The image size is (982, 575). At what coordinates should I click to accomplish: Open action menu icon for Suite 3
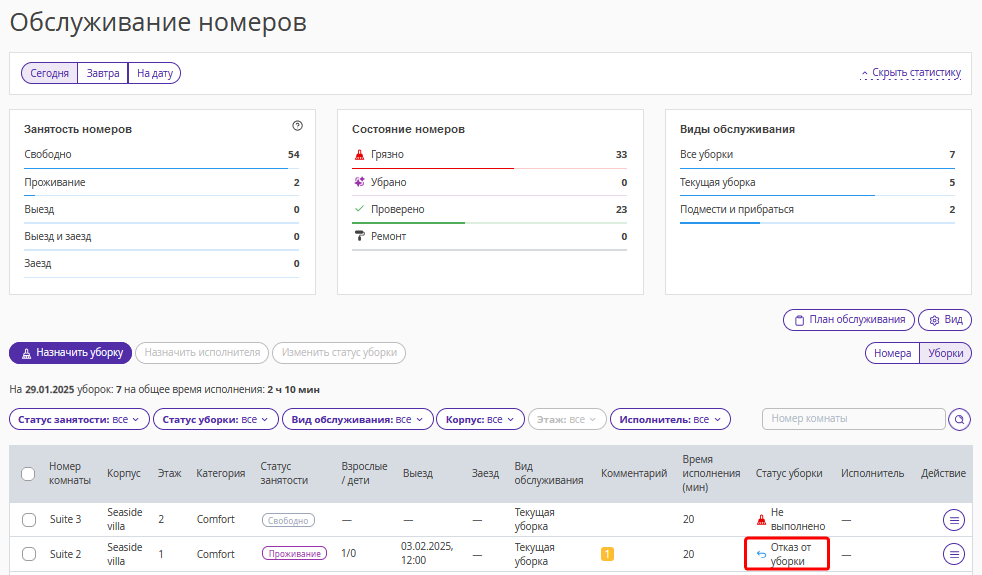click(954, 519)
